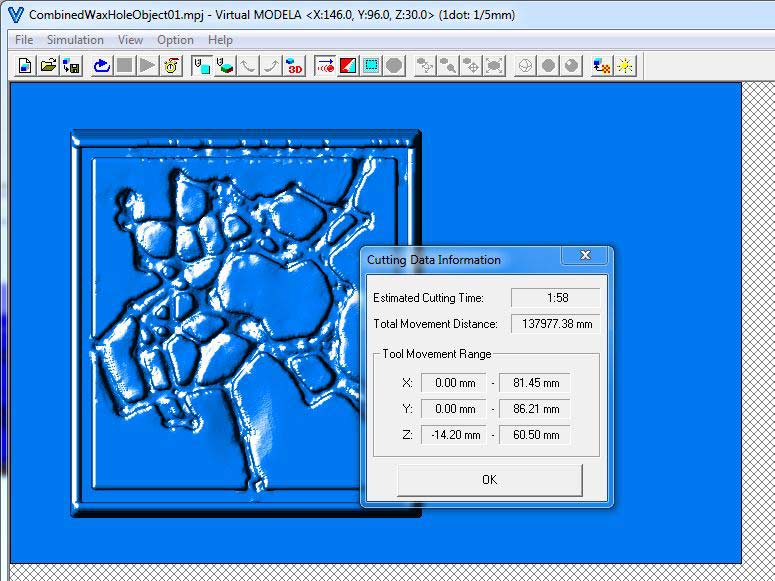Click the Open folder toolbar icon

pos(48,66)
